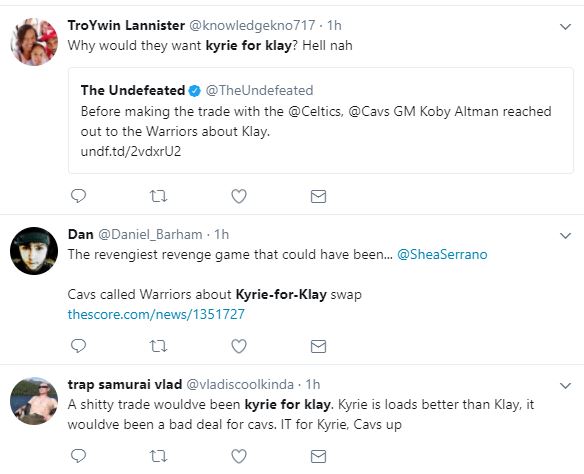This screenshot has height=474, width=584.
Task: Send TroYwin Lannister's tweet via direct message
Action: pyautogui.click(x=318, y=196)
